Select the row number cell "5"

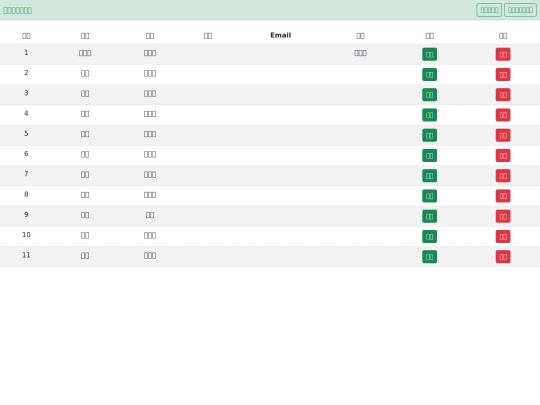pos(26,134)
